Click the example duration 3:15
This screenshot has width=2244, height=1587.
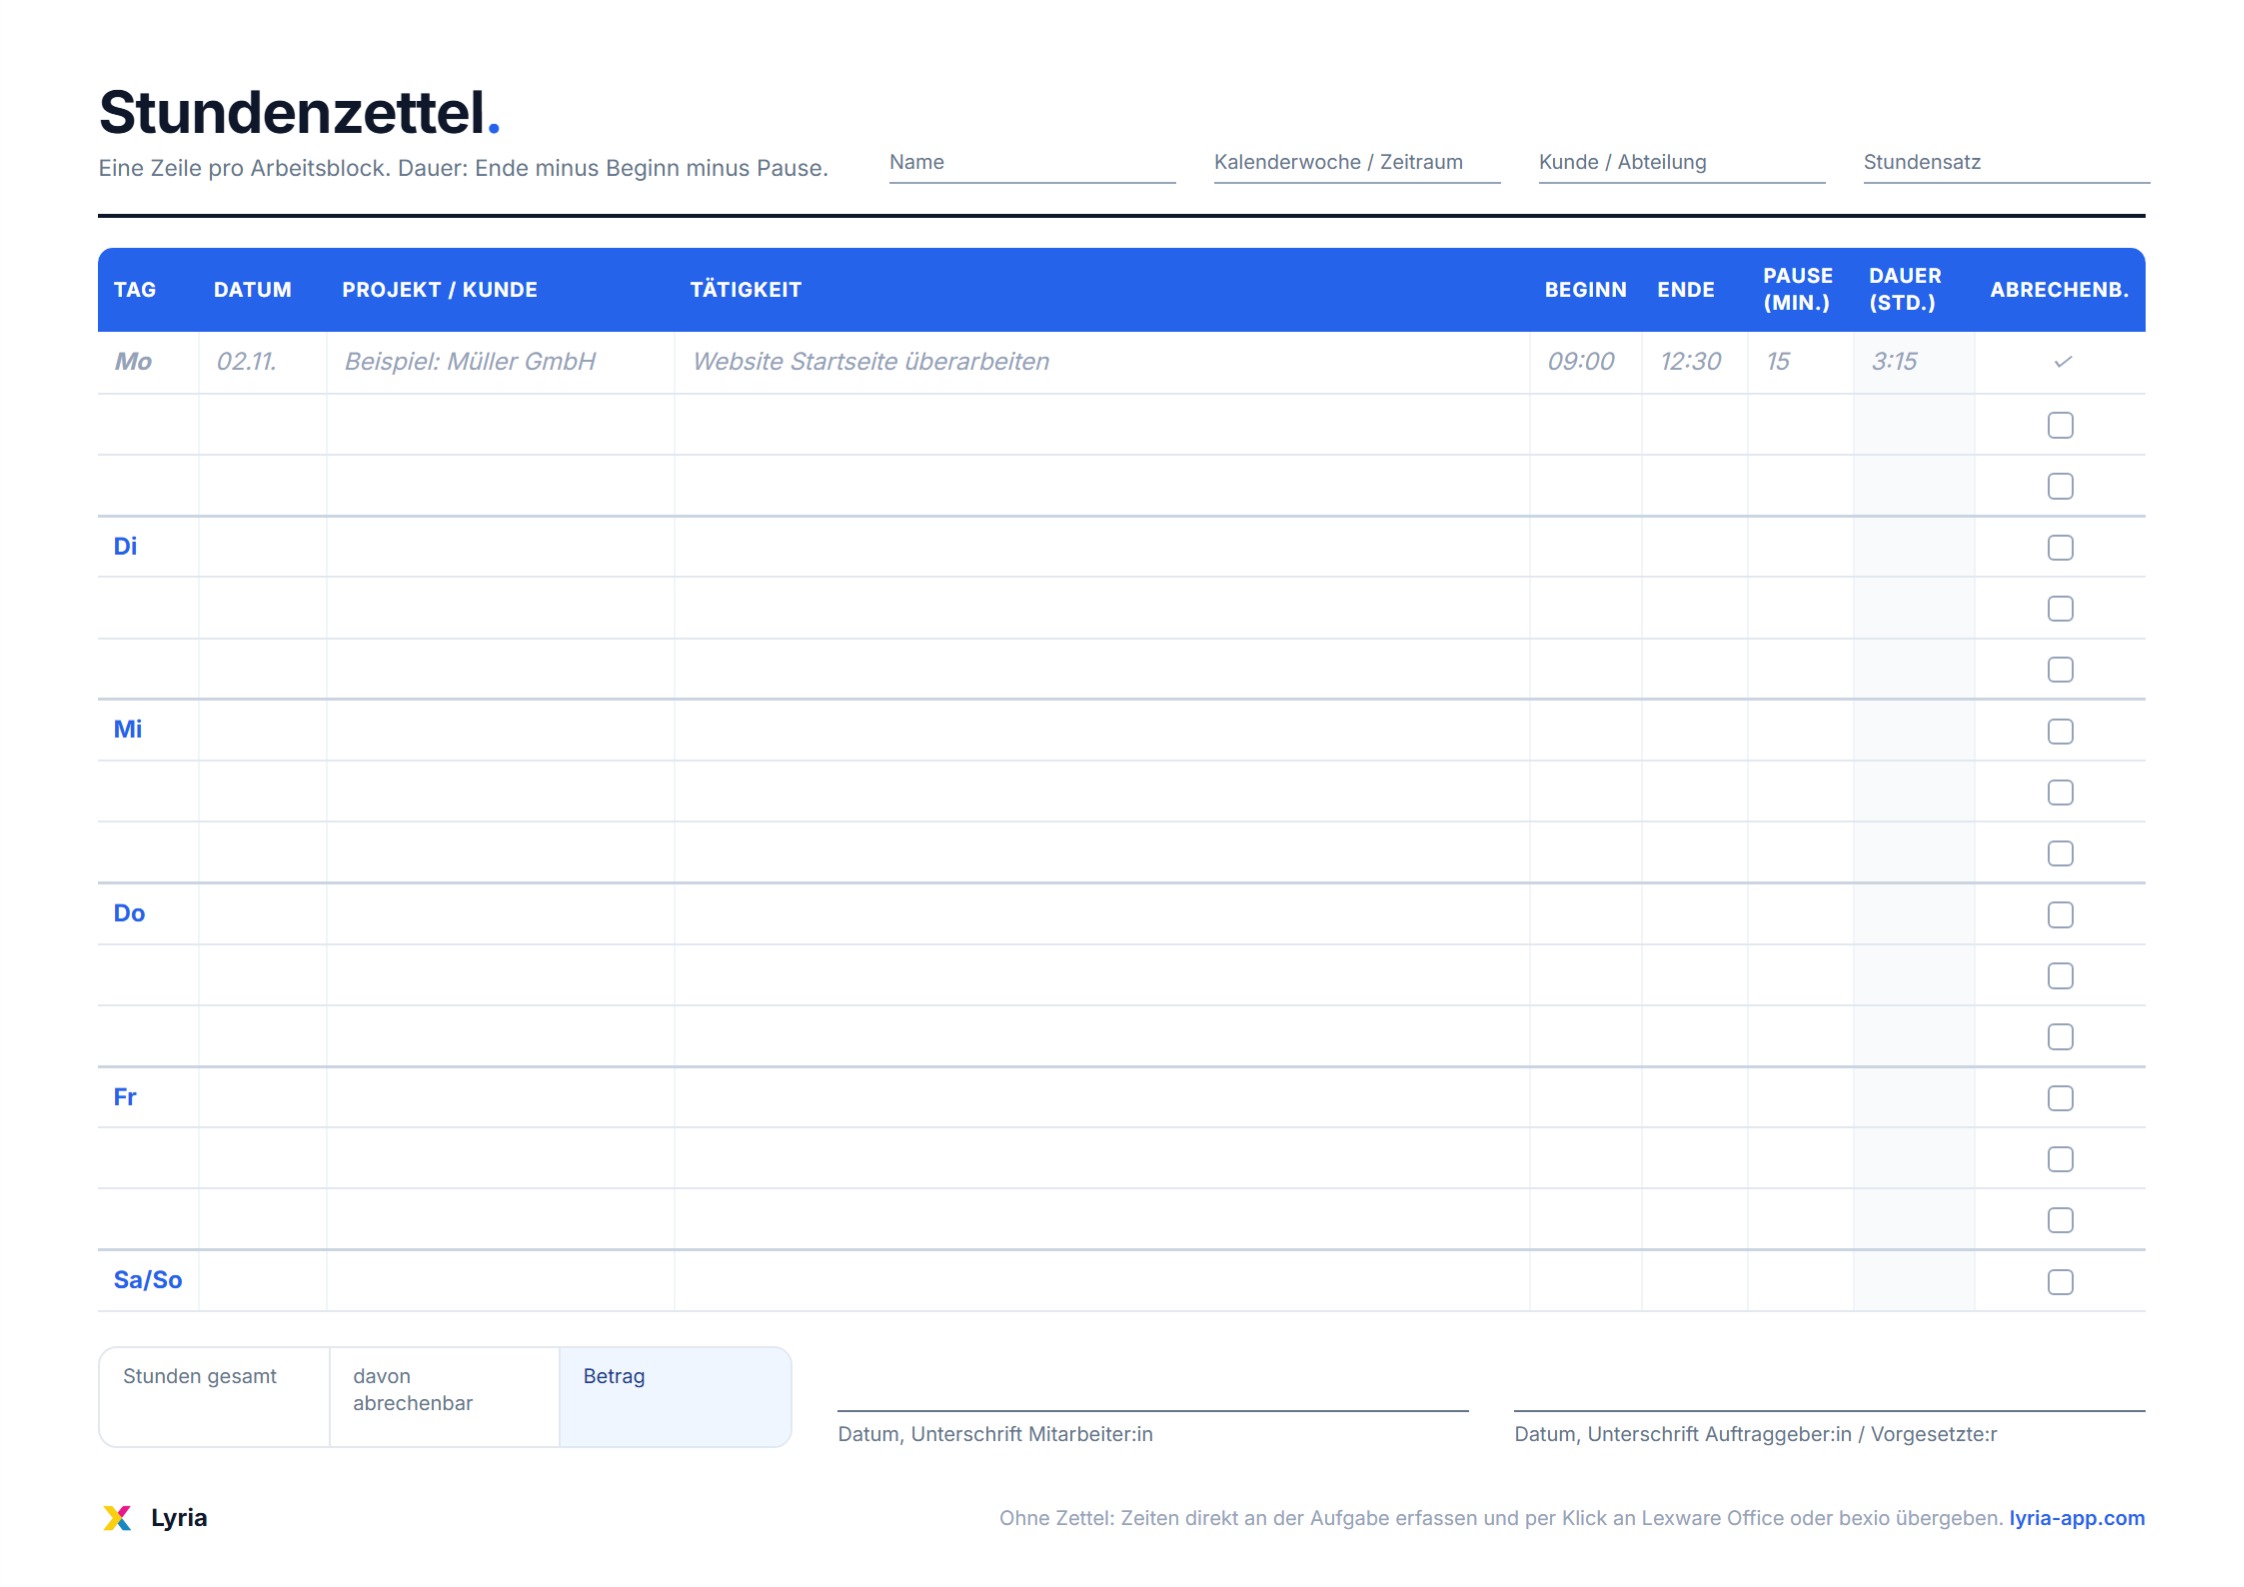pyautogui.click(x=1894, y=362)
